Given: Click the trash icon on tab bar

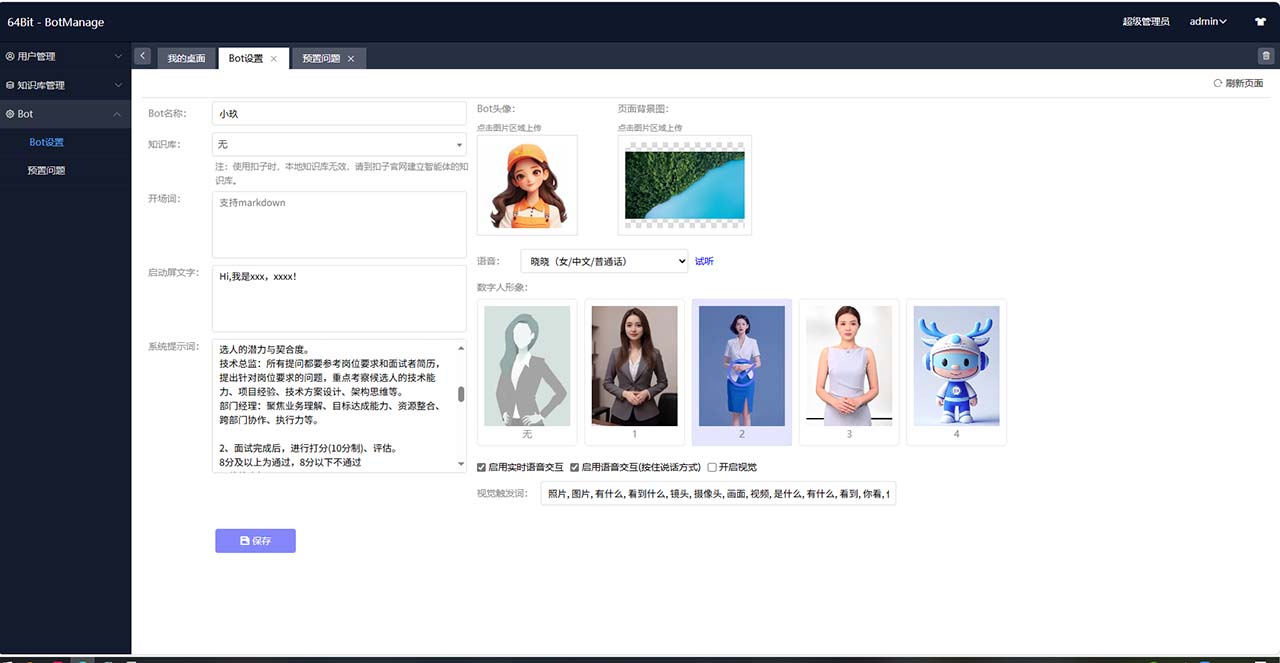Looking at the screenshot, I should [1266, 56].
